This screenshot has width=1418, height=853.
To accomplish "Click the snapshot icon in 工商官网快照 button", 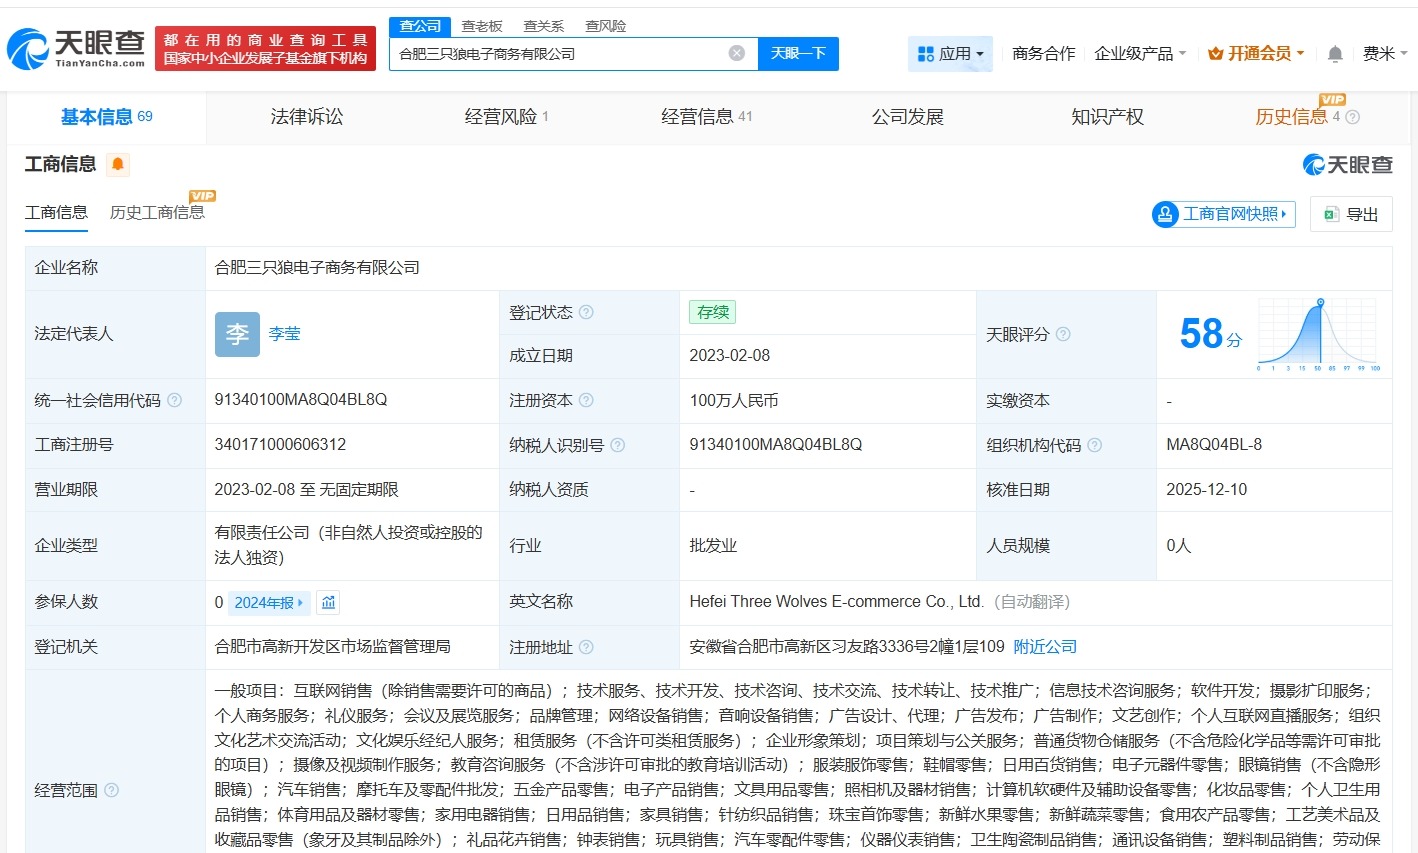I will [1164, 214].
